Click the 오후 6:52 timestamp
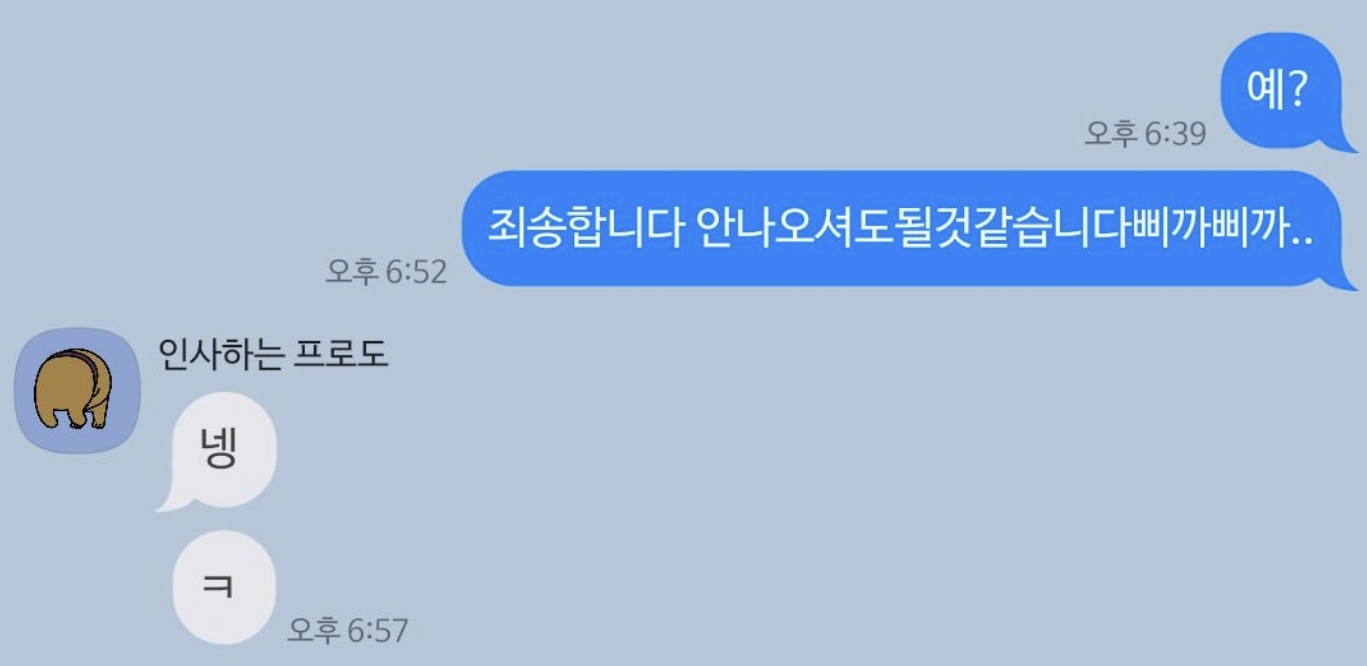The height and width of the screenshot is (666, 1367). 386,271
